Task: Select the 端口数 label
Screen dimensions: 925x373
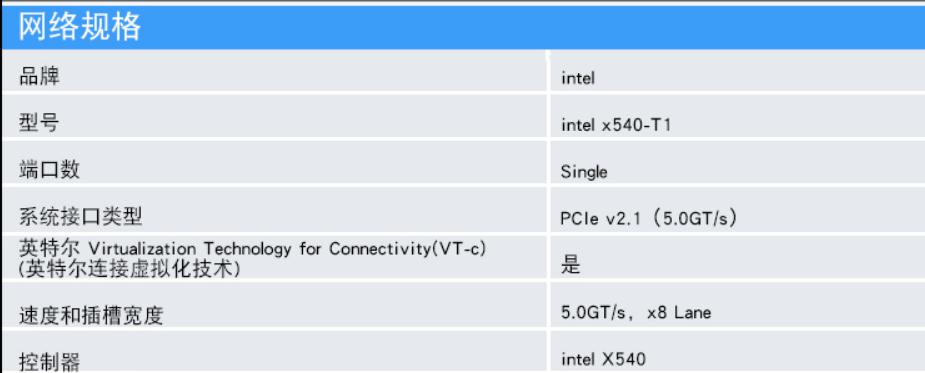Action: tap(50, 171)
